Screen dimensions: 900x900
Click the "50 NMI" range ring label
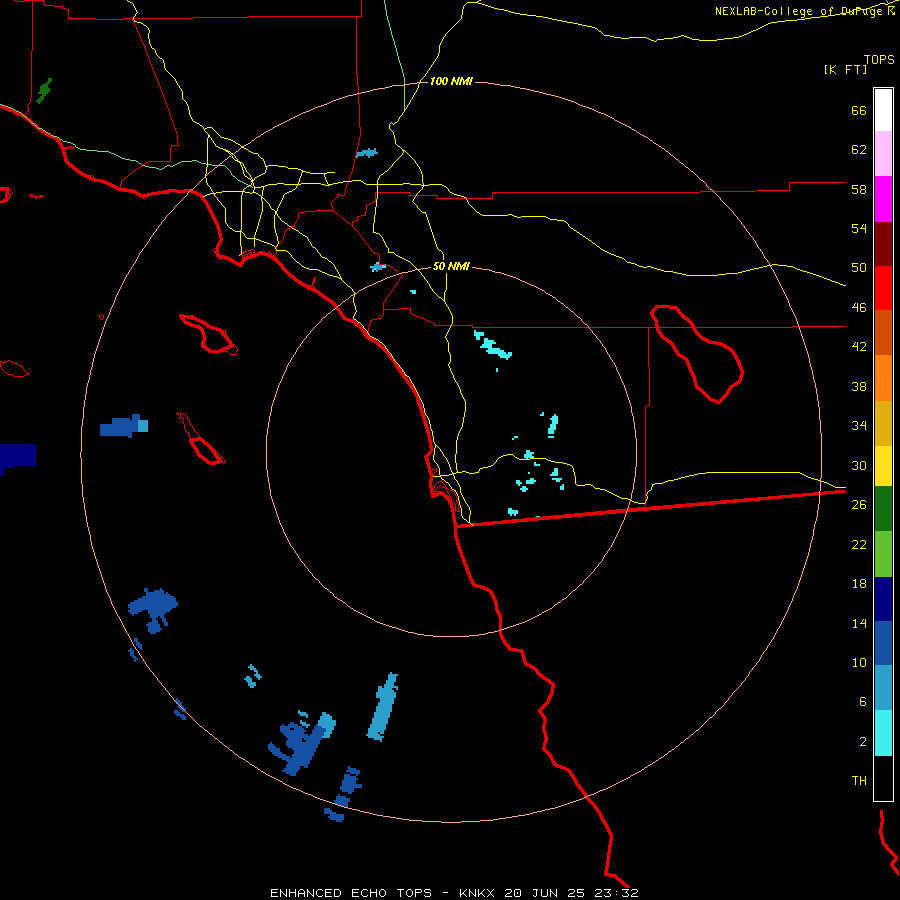click(451, 266)
